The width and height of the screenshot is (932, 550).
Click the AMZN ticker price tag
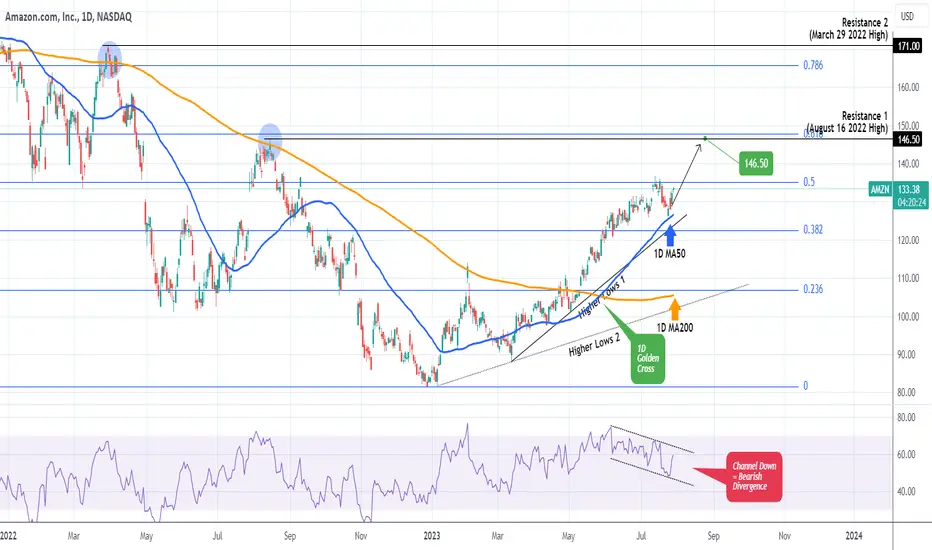point(880,189)
